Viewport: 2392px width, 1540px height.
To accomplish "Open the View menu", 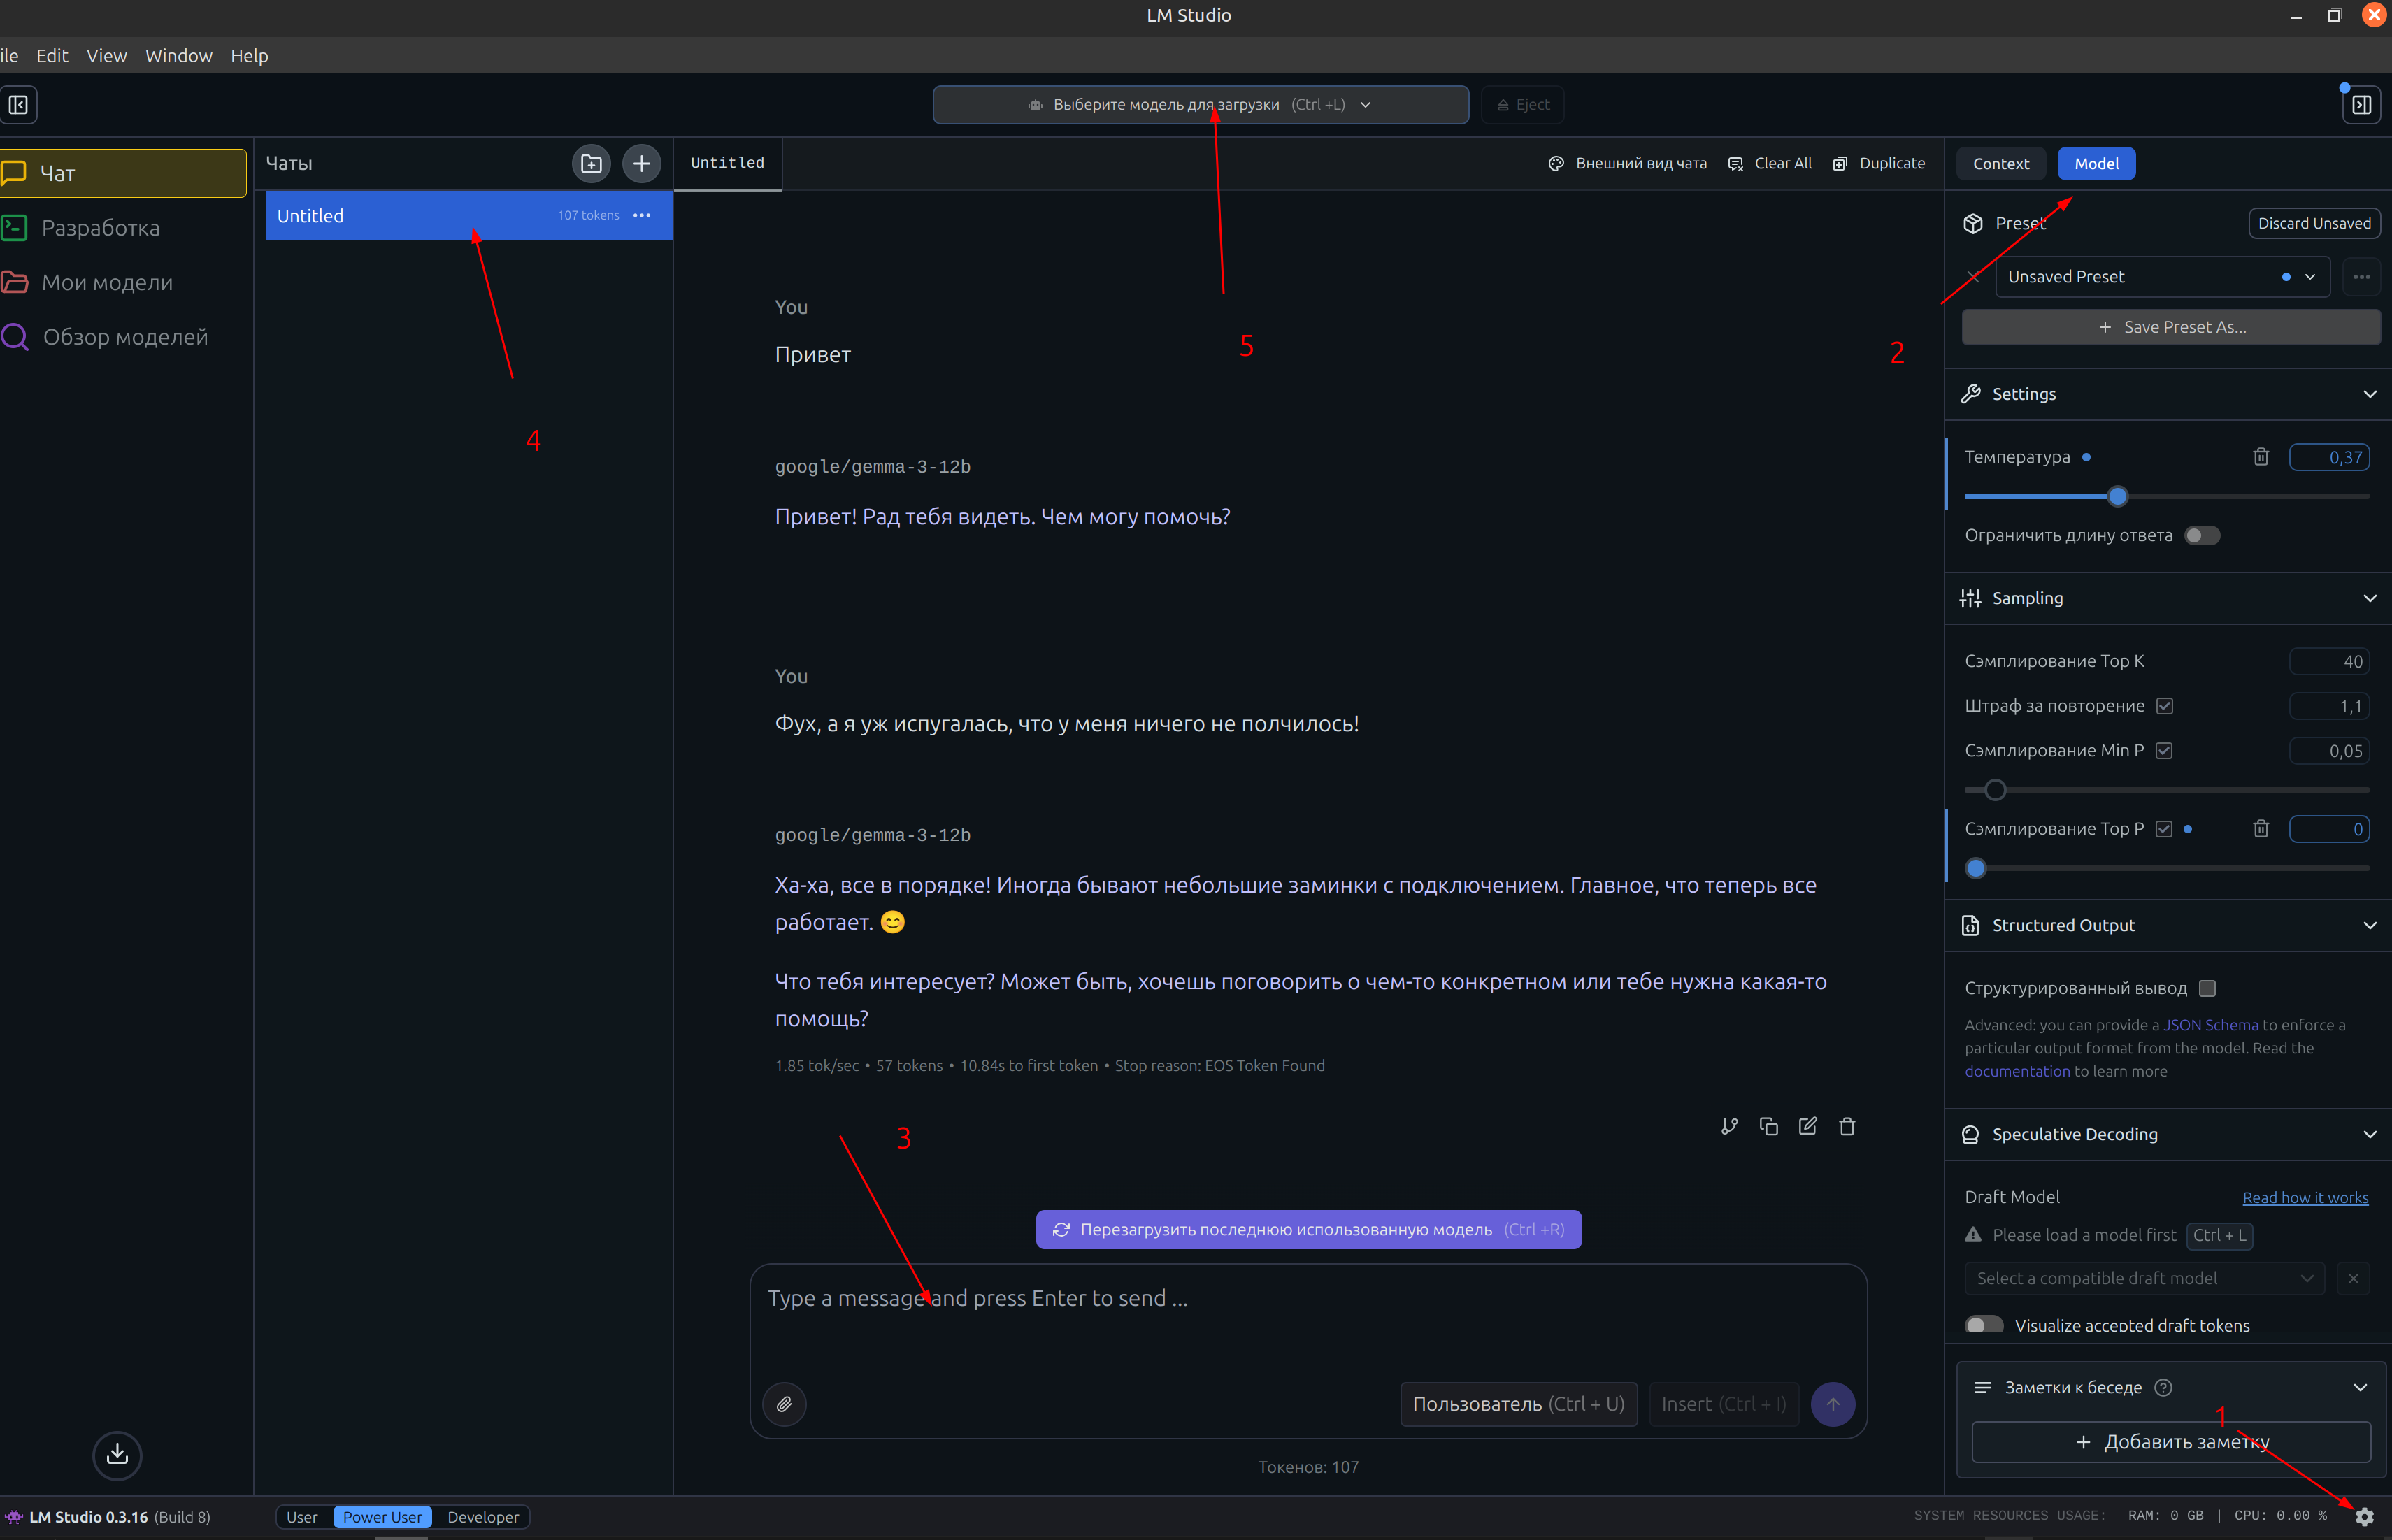I will point(106,56).
